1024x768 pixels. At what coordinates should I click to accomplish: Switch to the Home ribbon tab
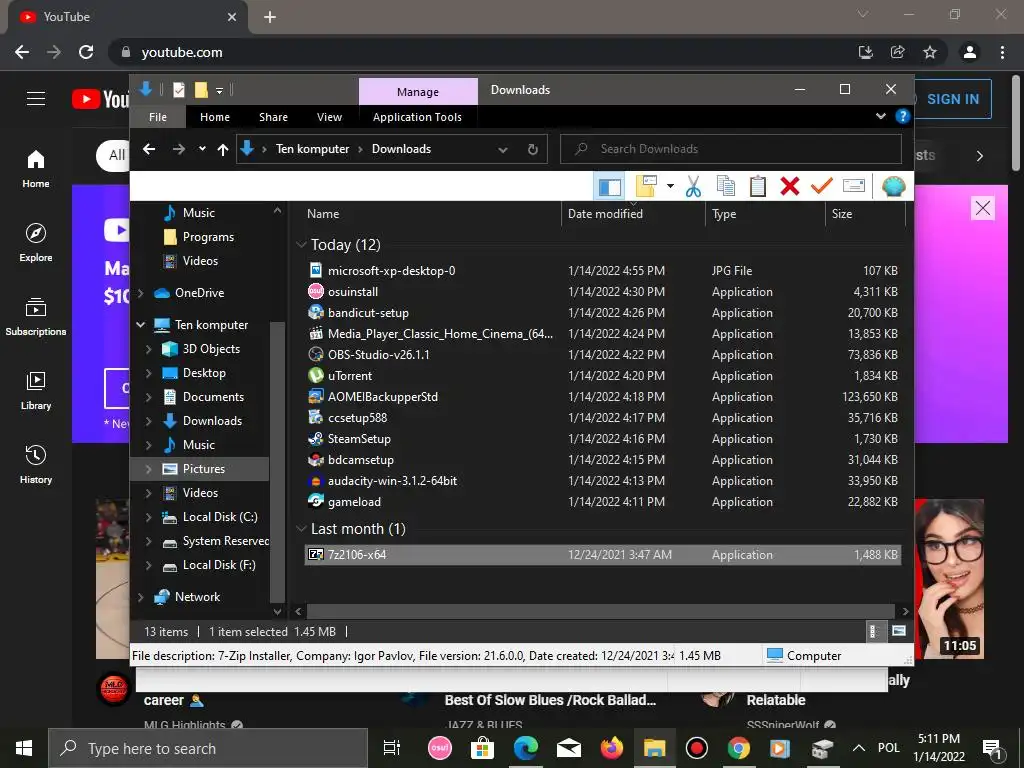[x=215, y=117]
